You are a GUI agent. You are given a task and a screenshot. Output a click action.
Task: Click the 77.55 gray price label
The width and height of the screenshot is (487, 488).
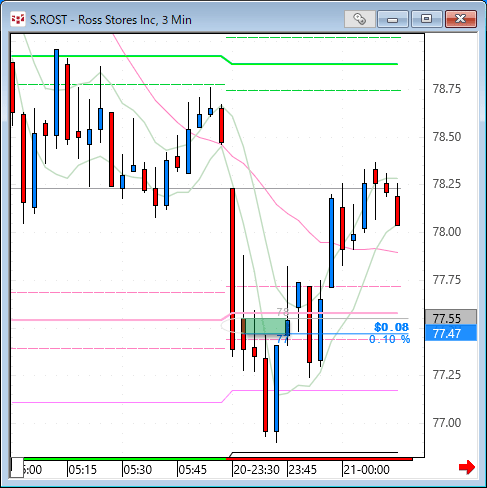(451, 318)
